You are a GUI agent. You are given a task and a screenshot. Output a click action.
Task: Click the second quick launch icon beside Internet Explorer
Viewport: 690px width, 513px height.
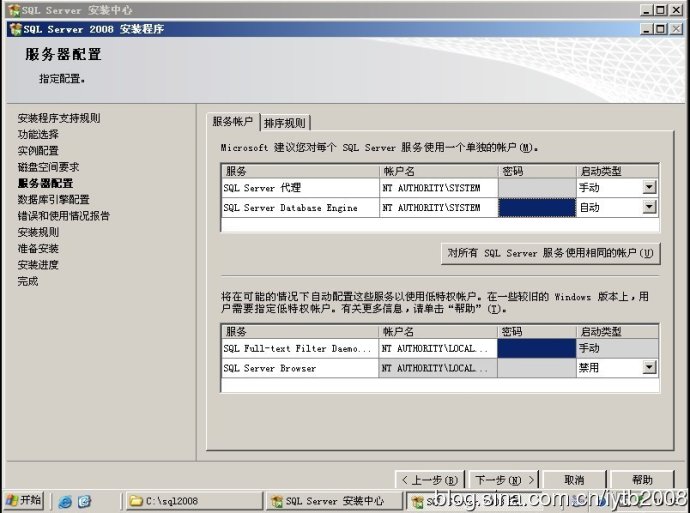tap(84, 501)
